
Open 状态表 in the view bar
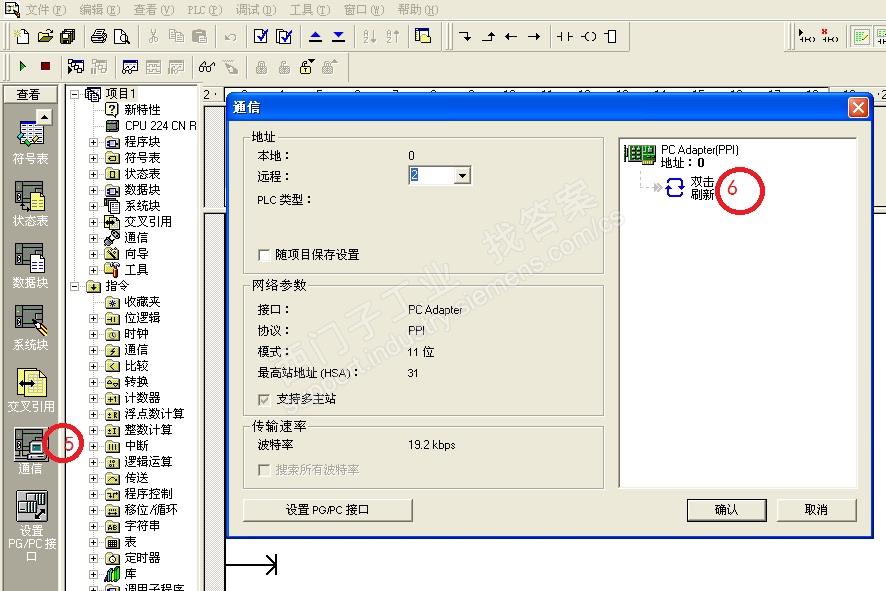click(31, 205)
